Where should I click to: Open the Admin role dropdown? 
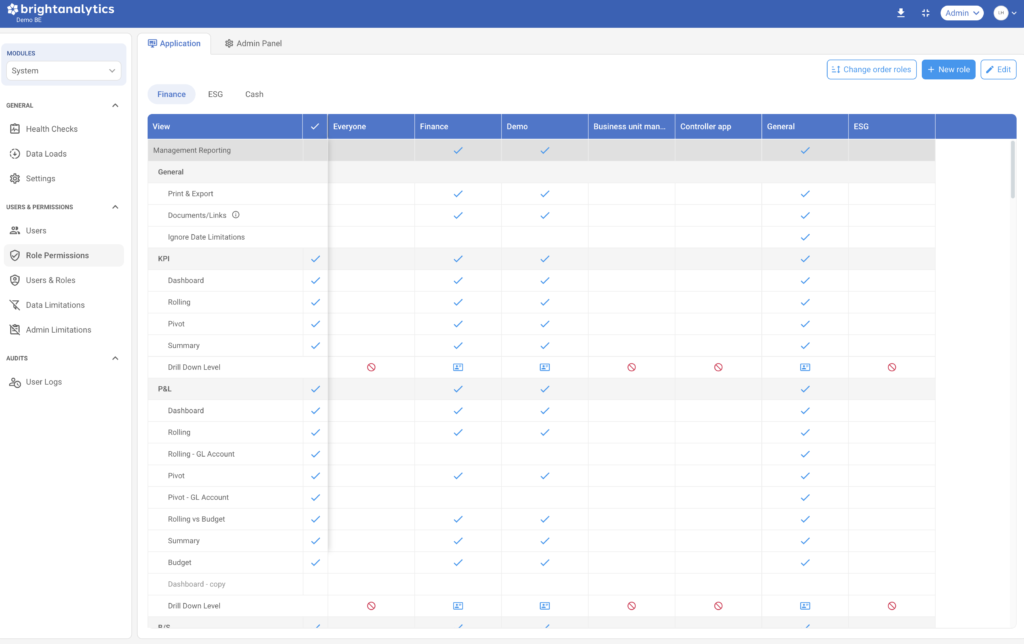[961, 13]
